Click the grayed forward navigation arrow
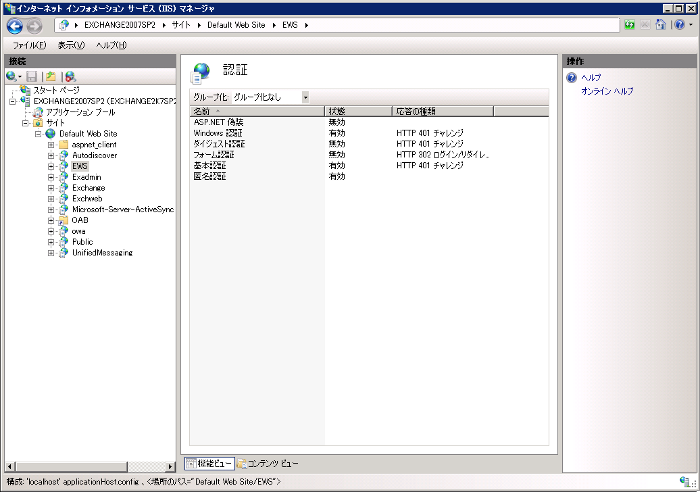 (x=34, y=26)
